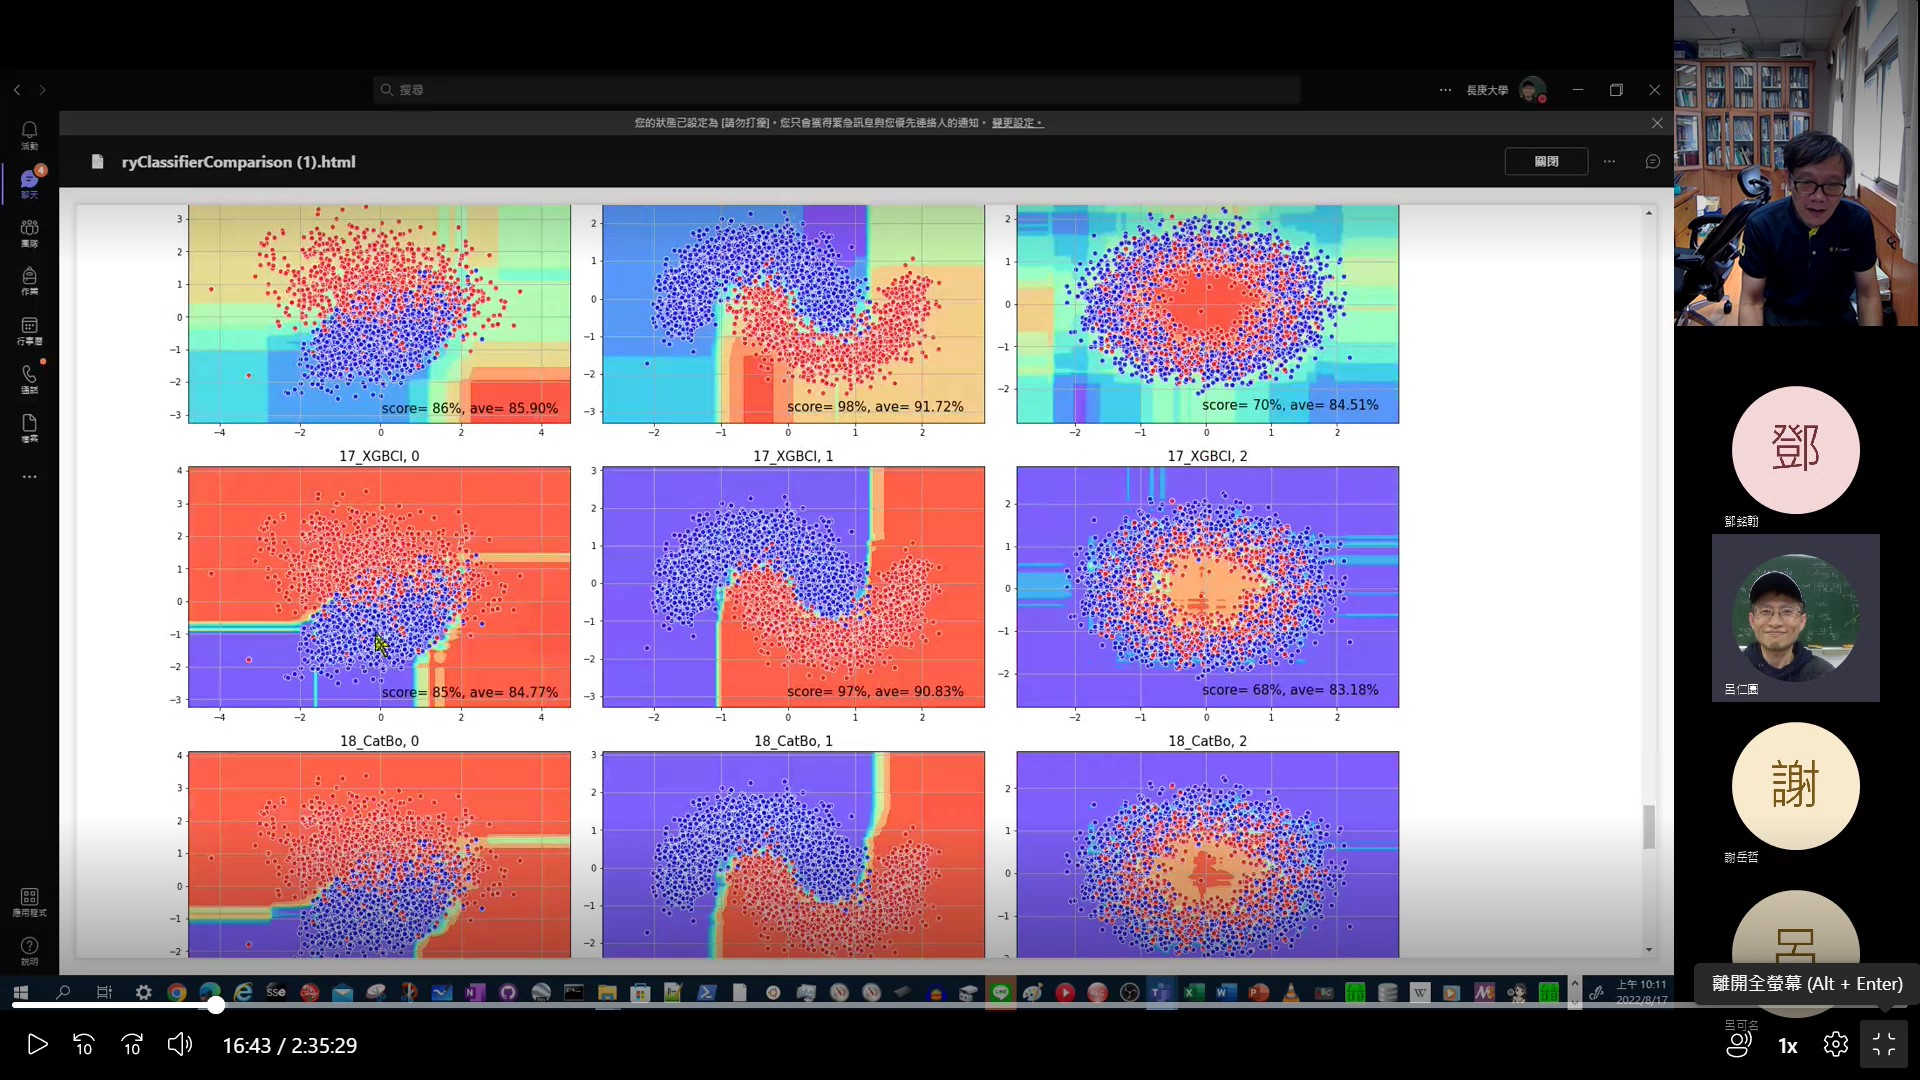Dismiss the do-not-disturb status banner
Image resolution: width=1920 pixels, height=1080 pixels.
[1657, 123]
